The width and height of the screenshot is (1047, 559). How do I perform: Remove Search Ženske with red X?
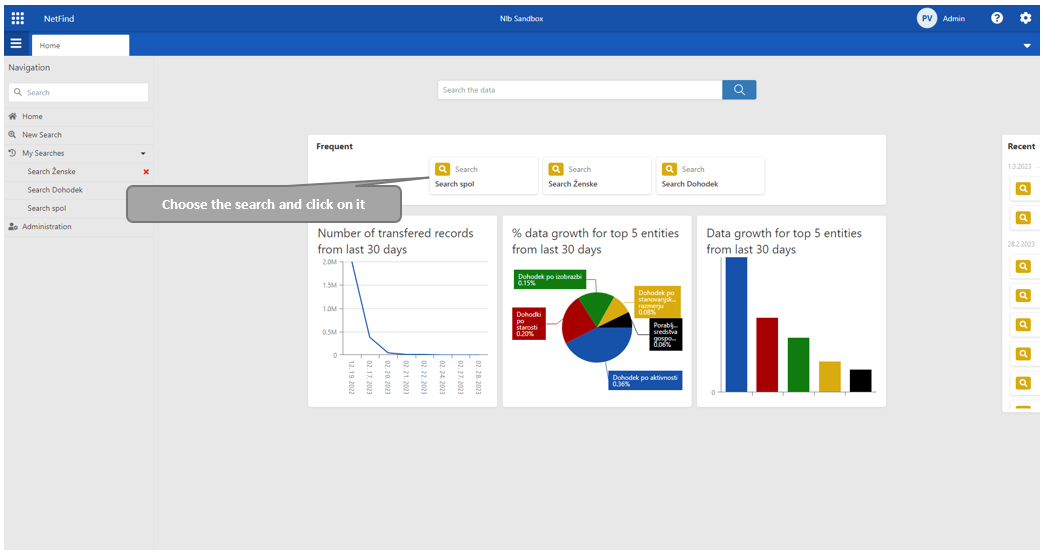[x=146, y=172]
